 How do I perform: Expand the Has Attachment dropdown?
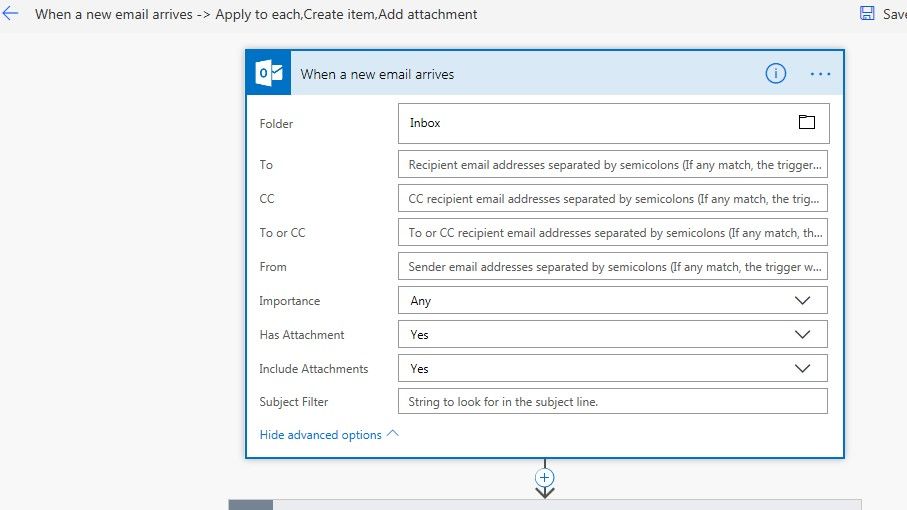801,334
